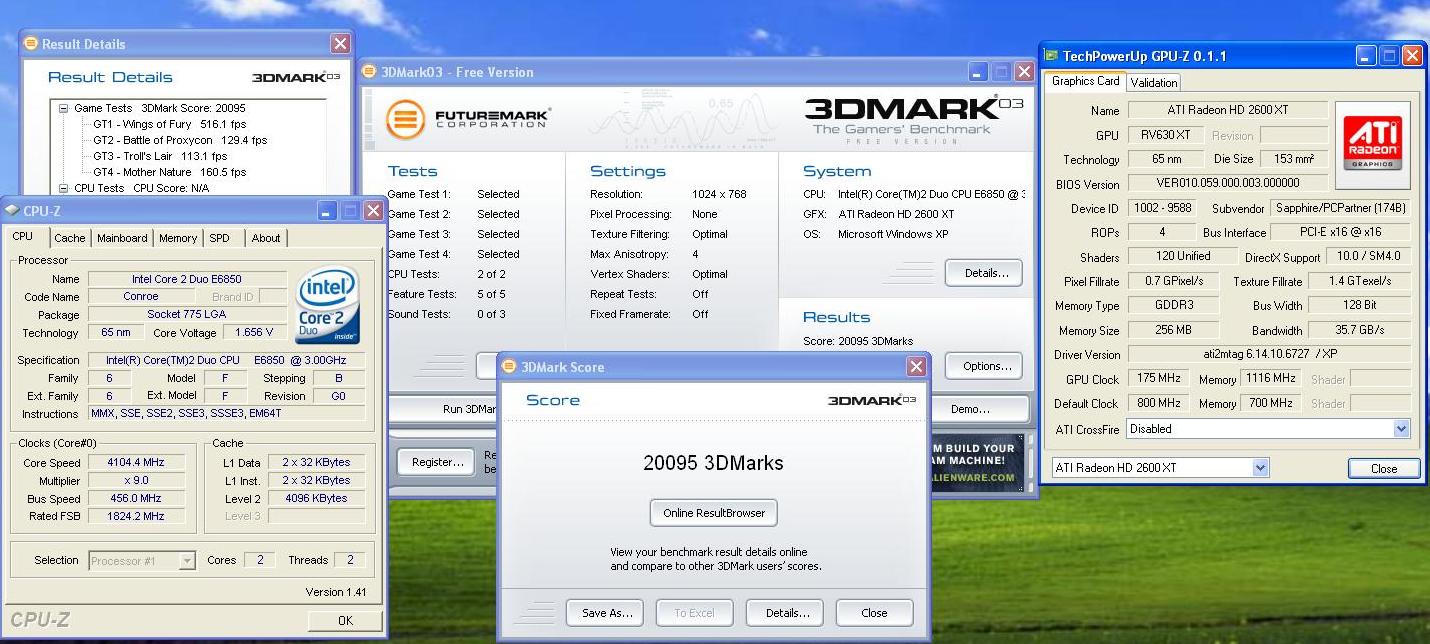Screen dimensions: 1430x644
Task: Click the To Excel button
Action: [x=694, y=613]
